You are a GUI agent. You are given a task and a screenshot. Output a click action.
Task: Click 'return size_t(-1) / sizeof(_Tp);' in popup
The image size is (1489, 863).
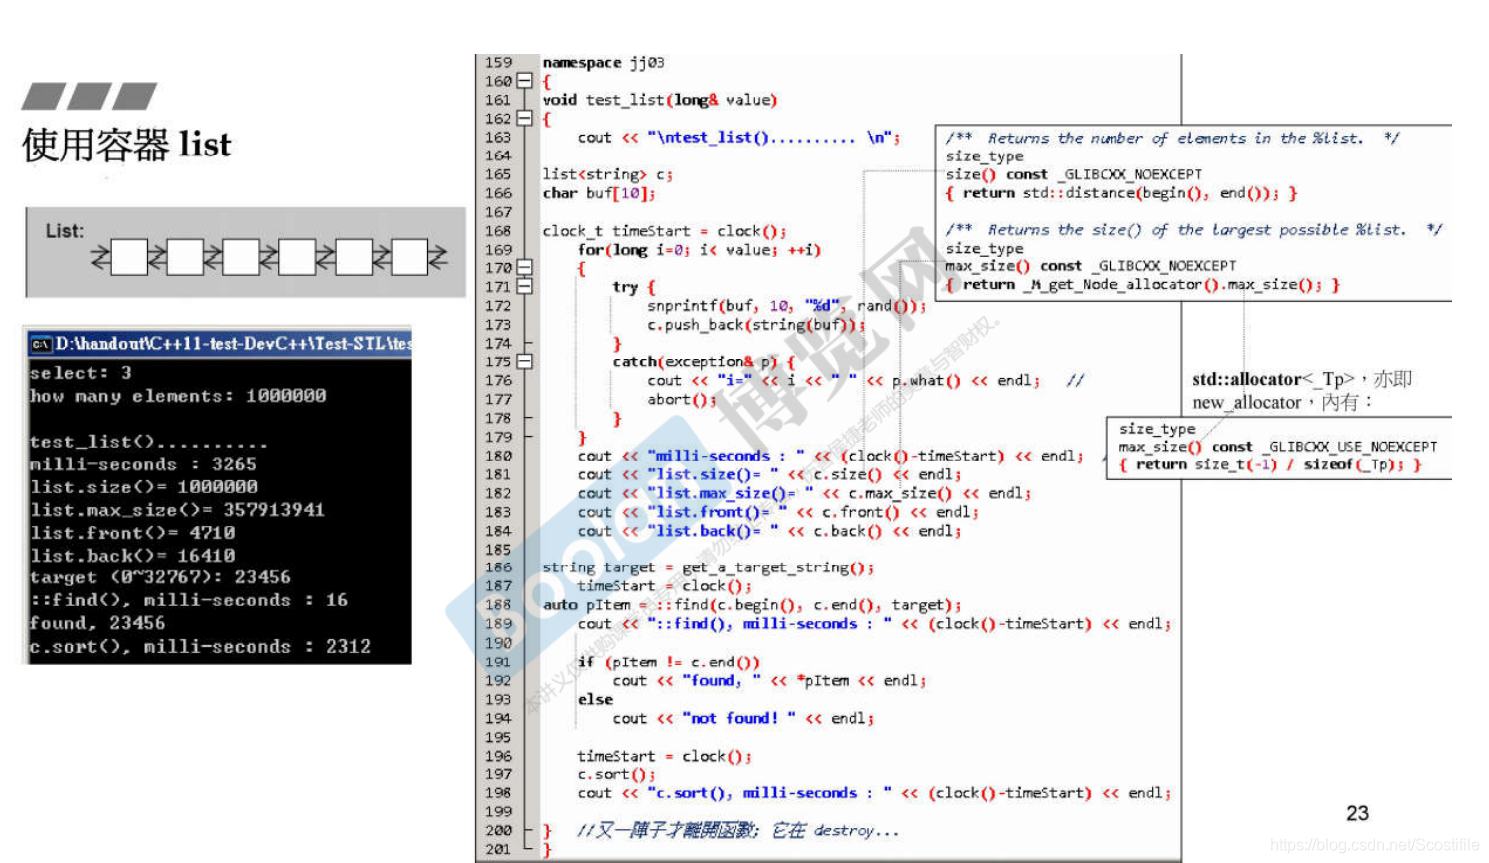coord(1270,465)
